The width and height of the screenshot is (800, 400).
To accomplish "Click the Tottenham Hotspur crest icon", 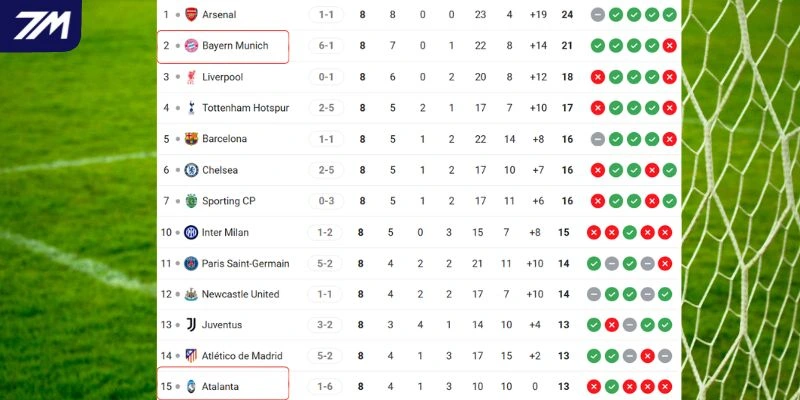I will pyautogui.click(x=191, y=108).
